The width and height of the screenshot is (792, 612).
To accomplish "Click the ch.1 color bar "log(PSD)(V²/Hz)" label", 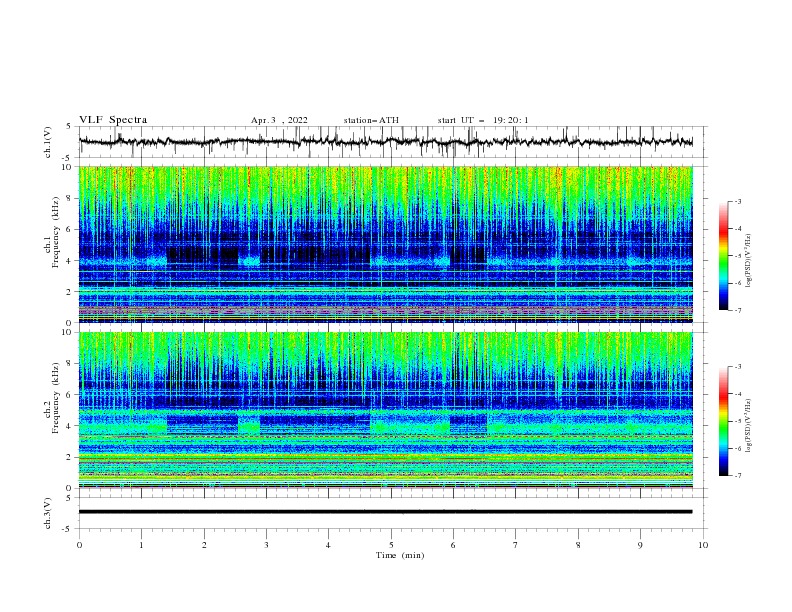I will pos(749,261).
